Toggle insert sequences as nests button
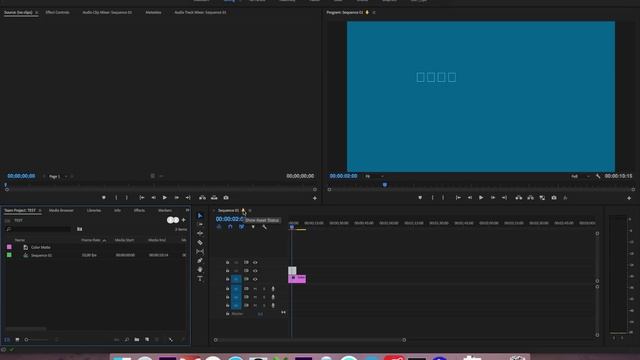 coord(219,227)
